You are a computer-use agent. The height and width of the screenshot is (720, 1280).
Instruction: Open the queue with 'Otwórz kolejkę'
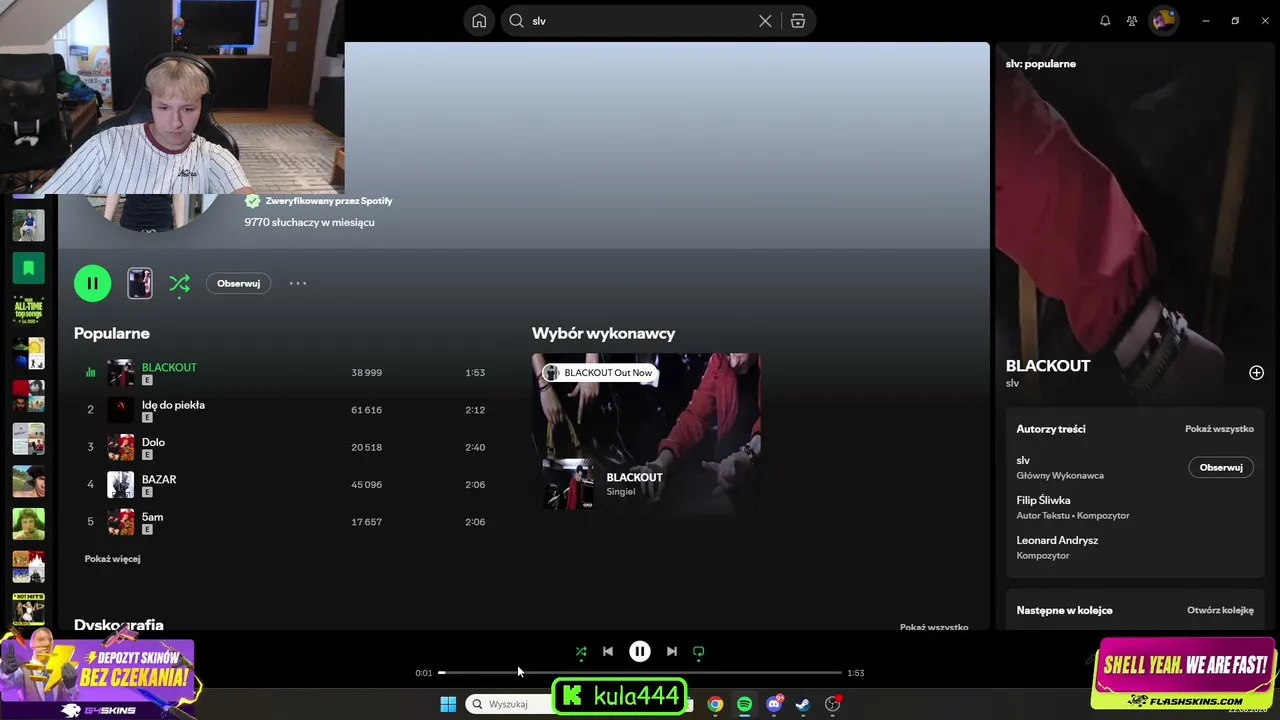click(x=1220, y=610)
